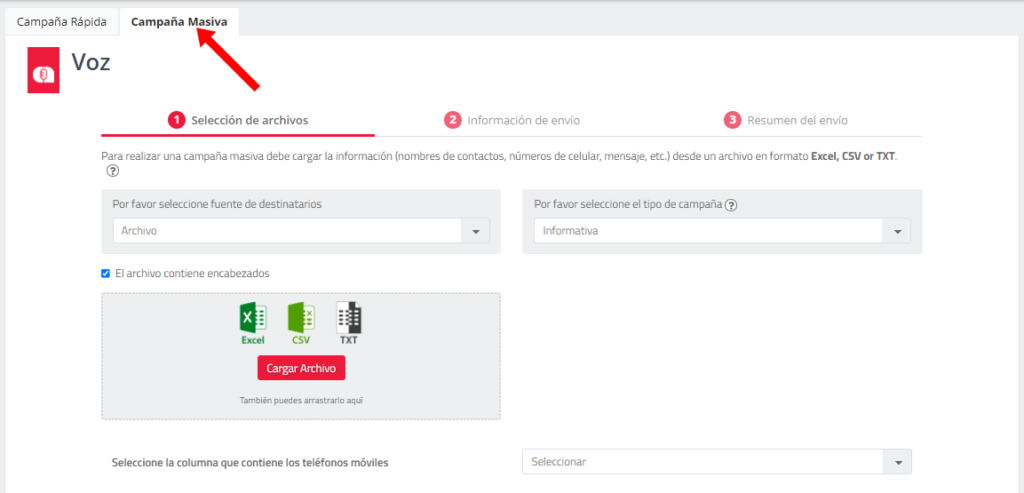Screen dimensions: 1024x493
Task: Show help for tipo de campaña
Action: (x=731, y=205)
